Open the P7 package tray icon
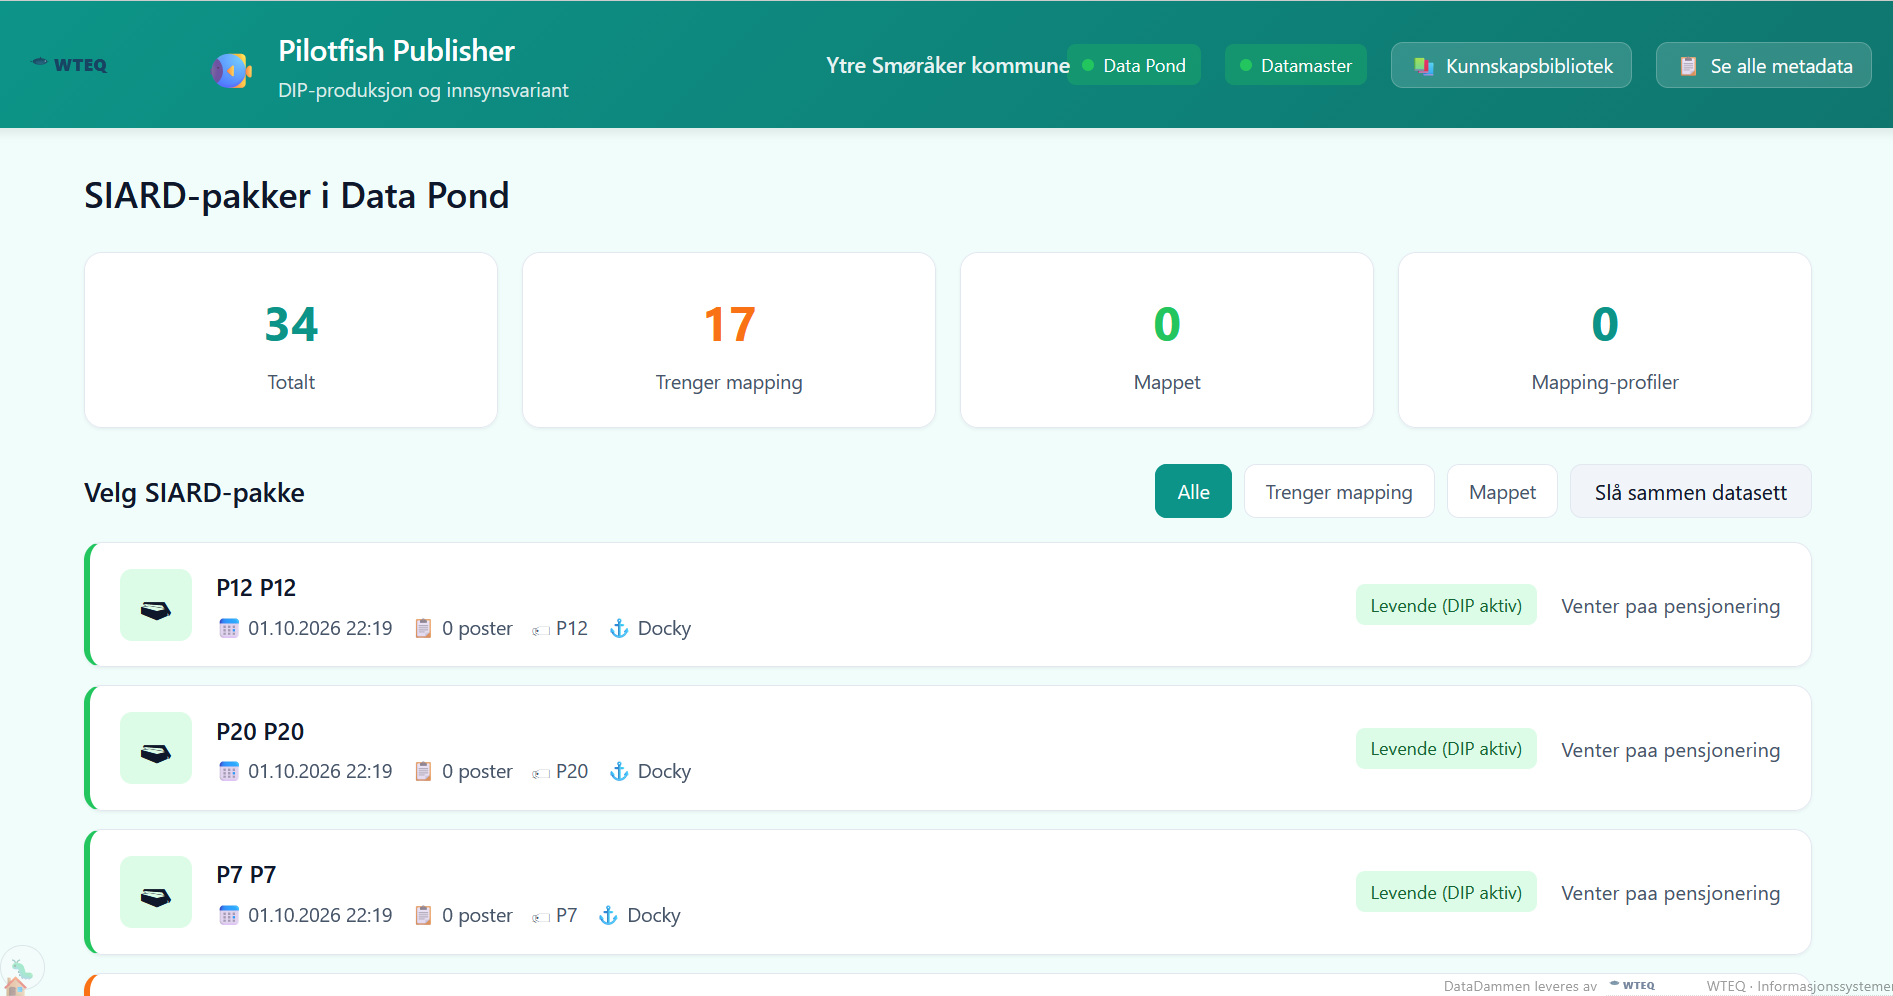This screenshot has height=996, width=1893. (156, 892)
